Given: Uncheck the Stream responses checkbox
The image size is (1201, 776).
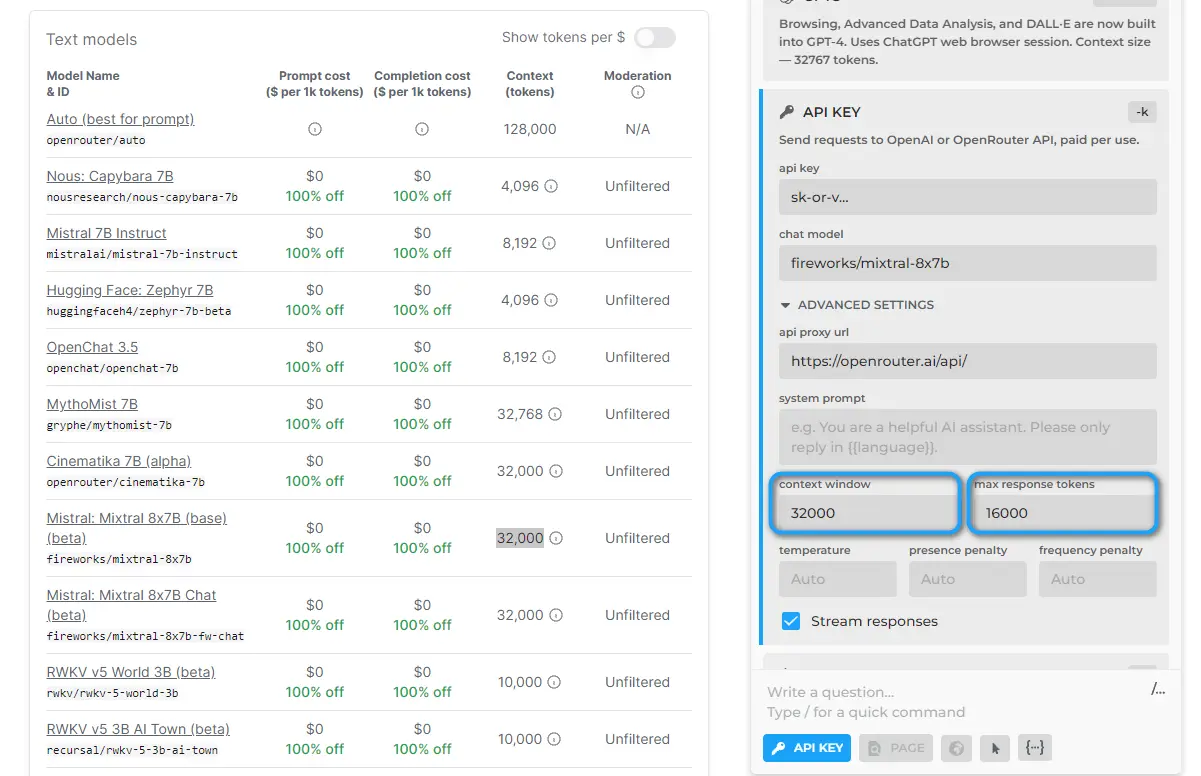Looking at the screenshot, I should click(791, 621).
